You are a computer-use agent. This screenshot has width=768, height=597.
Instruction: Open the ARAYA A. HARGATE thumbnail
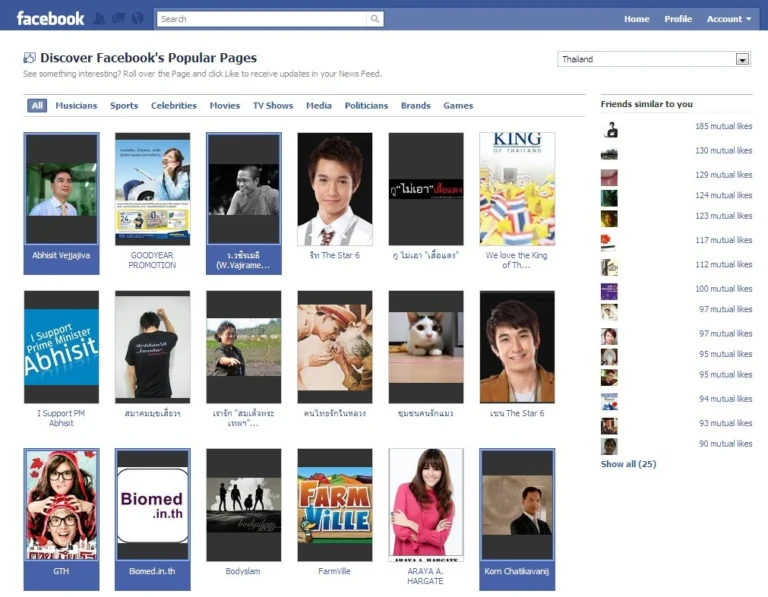coord(426,505)
